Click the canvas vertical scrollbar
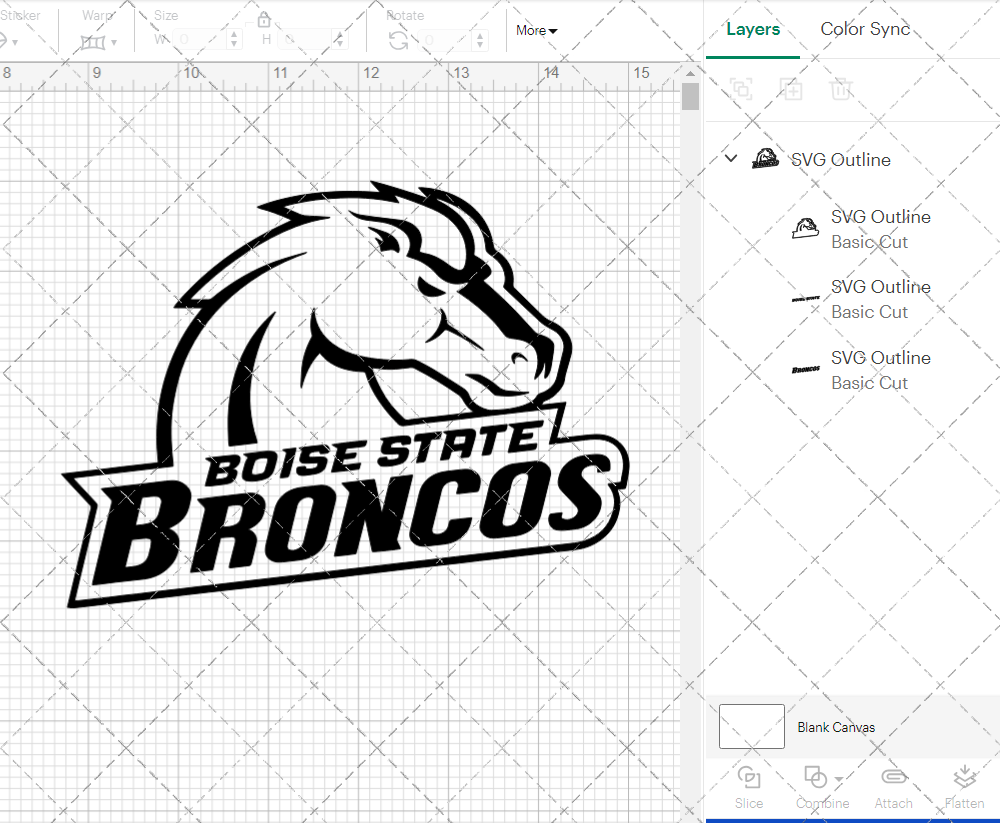1000x823 pixels. (689, 97)
